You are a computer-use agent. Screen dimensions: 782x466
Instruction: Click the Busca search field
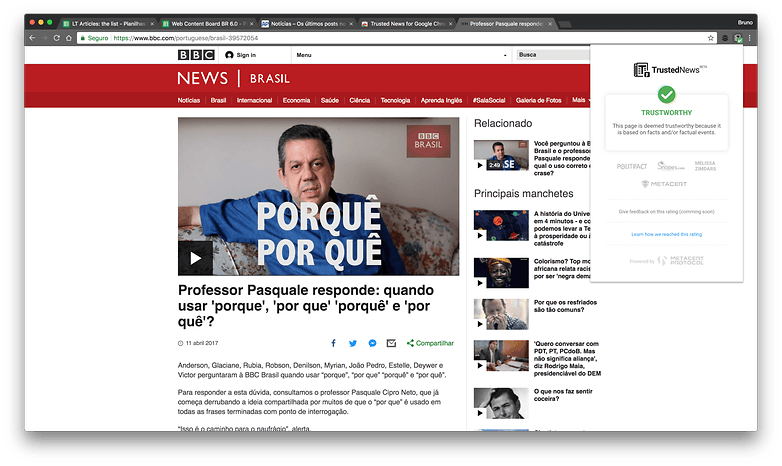point(553,55)
